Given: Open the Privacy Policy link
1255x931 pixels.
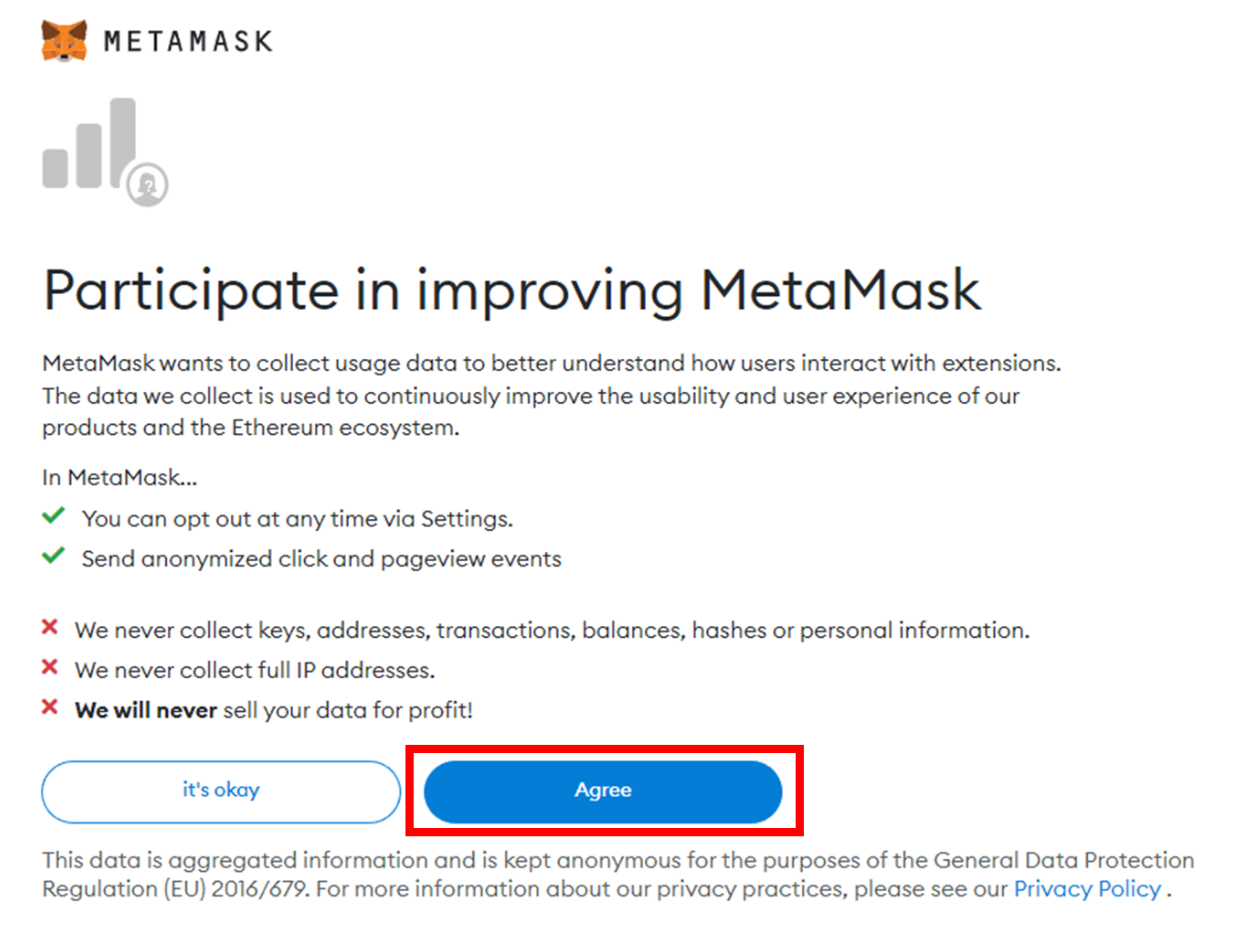Looking at the screenshot, I should tap(1087, 889).
